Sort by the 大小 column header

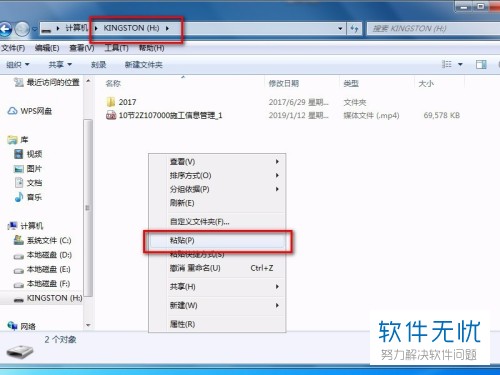426,83
